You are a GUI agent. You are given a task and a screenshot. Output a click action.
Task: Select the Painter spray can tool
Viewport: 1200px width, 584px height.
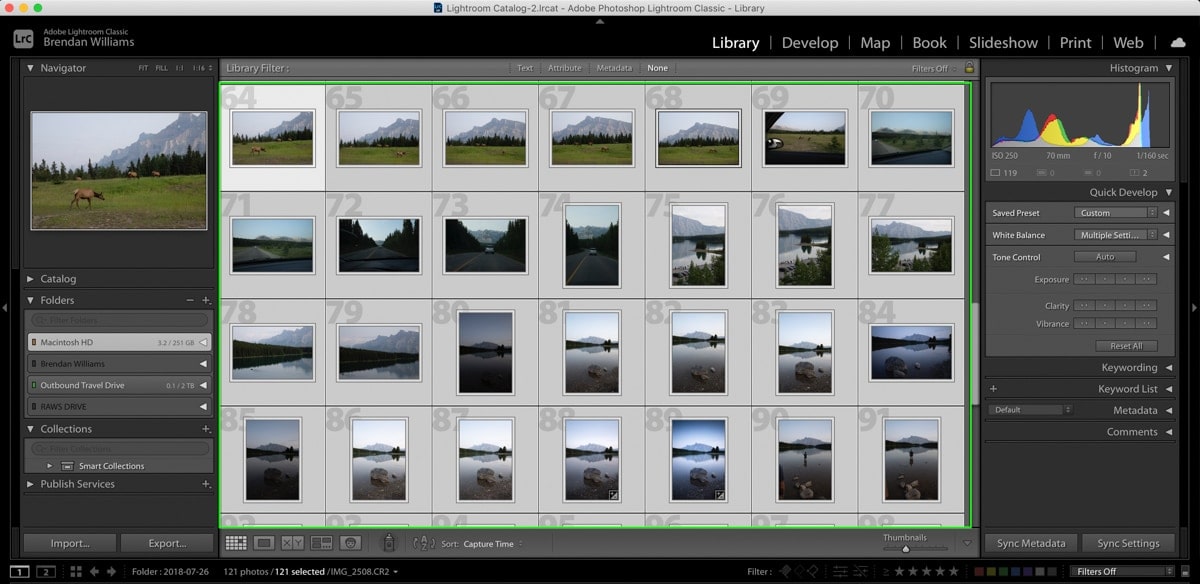pos(389,543)
